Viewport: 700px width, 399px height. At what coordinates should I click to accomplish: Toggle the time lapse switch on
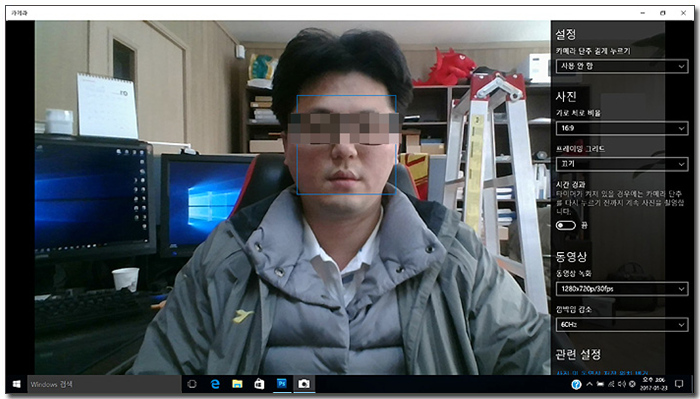[566, 225]
